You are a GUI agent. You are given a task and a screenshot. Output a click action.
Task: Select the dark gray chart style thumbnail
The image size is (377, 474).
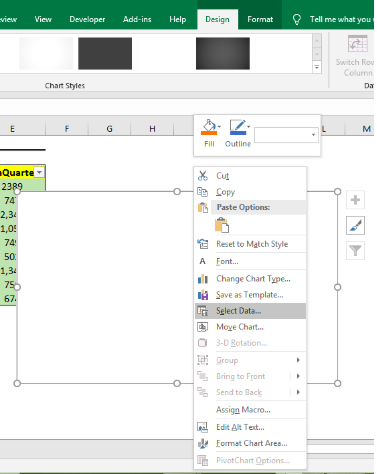click(105, 53)
